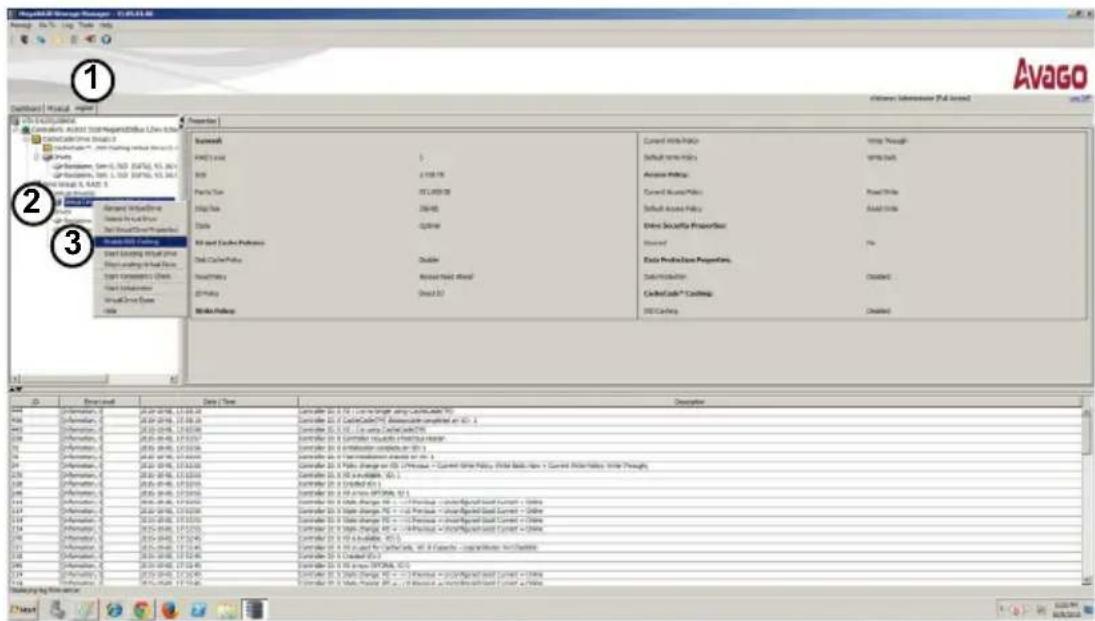
Task: Choose Start Locating Virtual Drive
Action: pos(140,254)
